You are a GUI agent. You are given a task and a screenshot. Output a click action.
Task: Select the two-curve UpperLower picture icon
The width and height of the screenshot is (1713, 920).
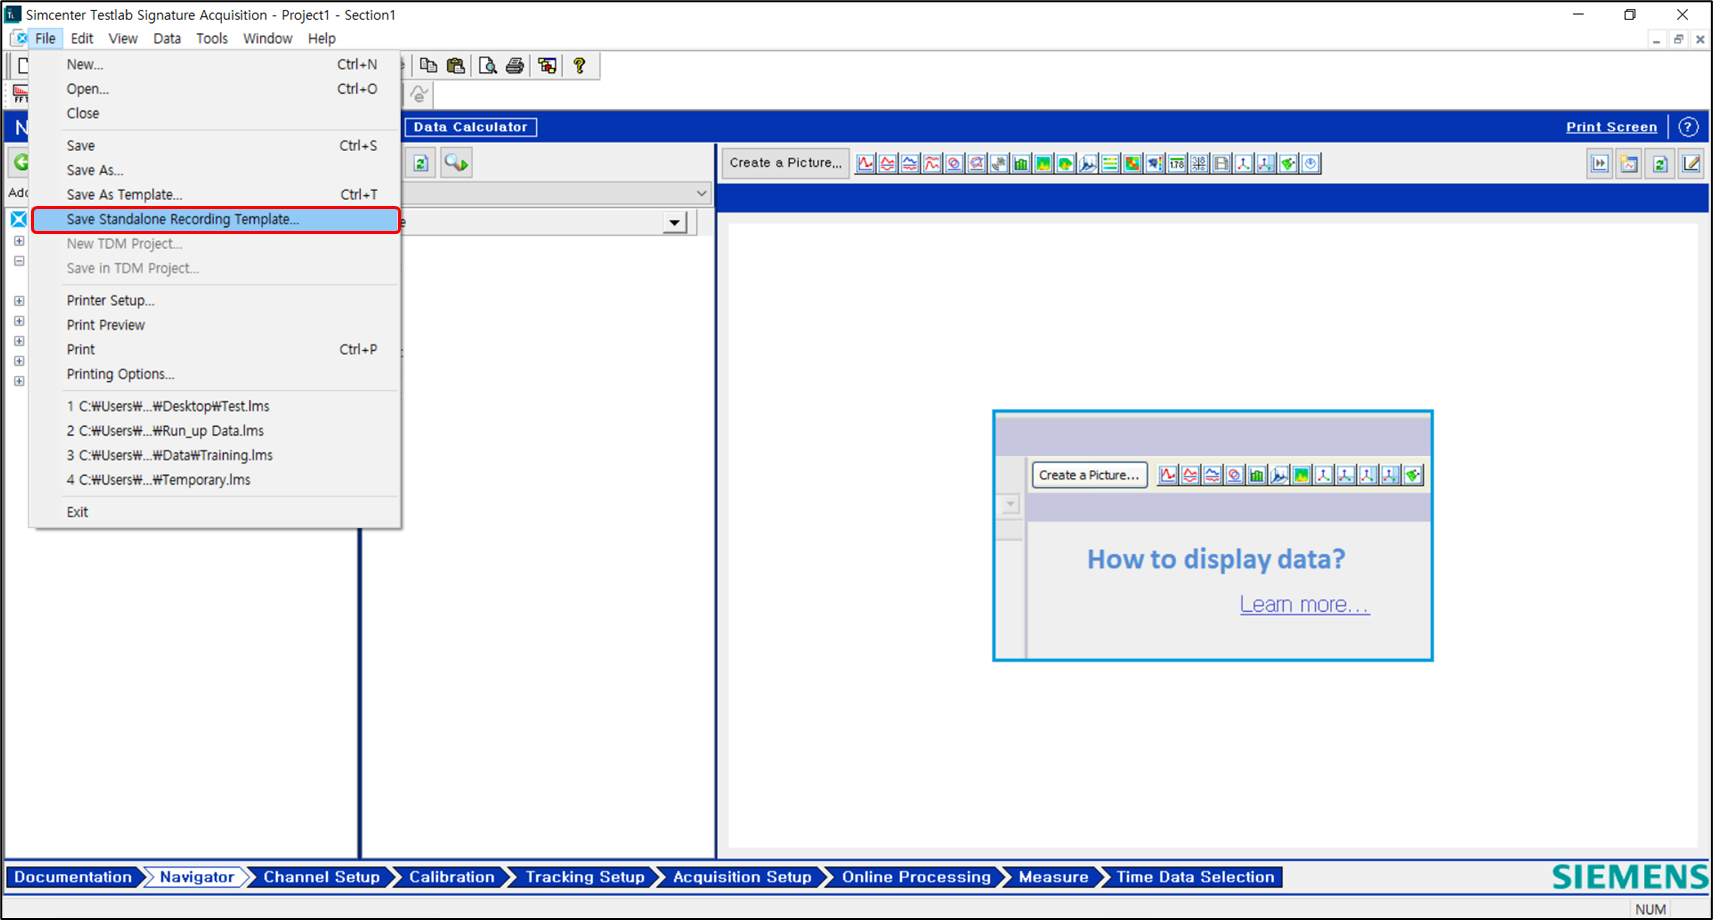pos(887,163)
